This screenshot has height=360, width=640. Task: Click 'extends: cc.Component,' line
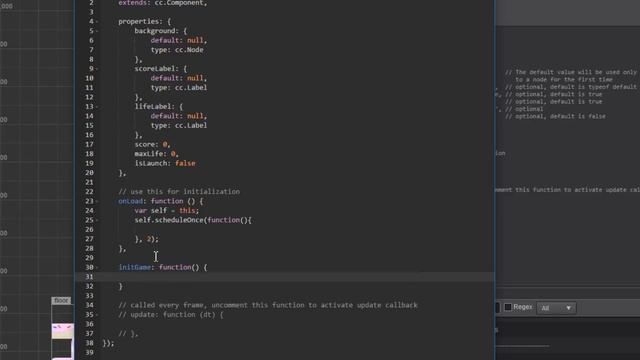click(x=163, y=3)
